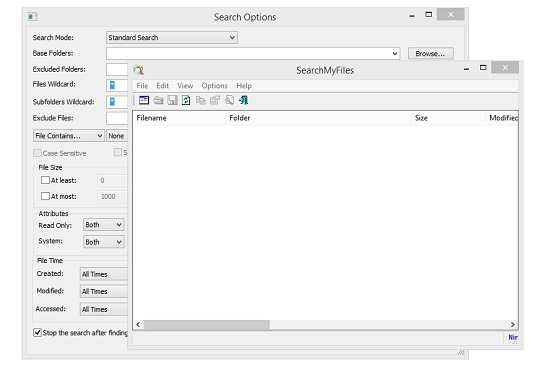Open the System attribute dropdown
The height and width of the screenshot is (381, 550).
104,242
